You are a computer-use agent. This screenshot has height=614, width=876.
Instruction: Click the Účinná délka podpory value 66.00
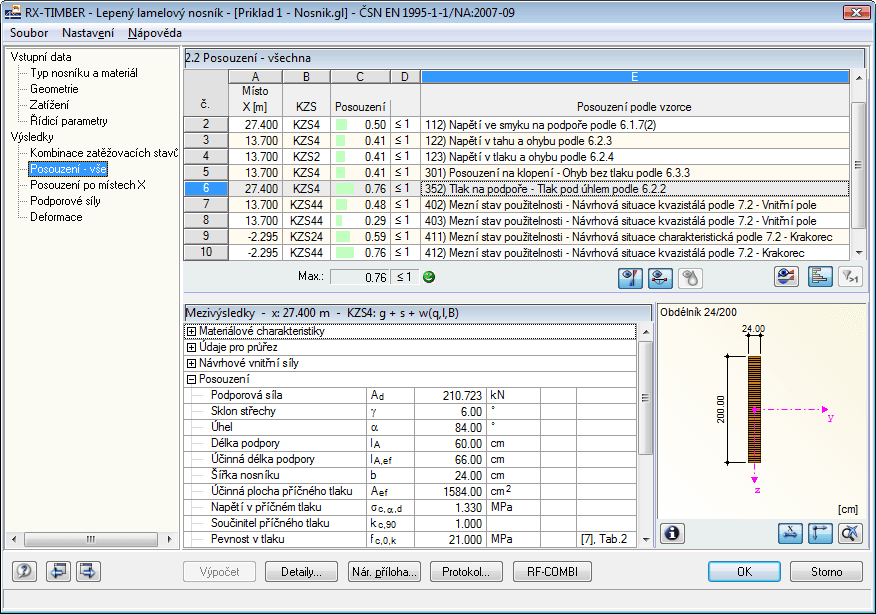pyautogui.click(x=450, y=459)
